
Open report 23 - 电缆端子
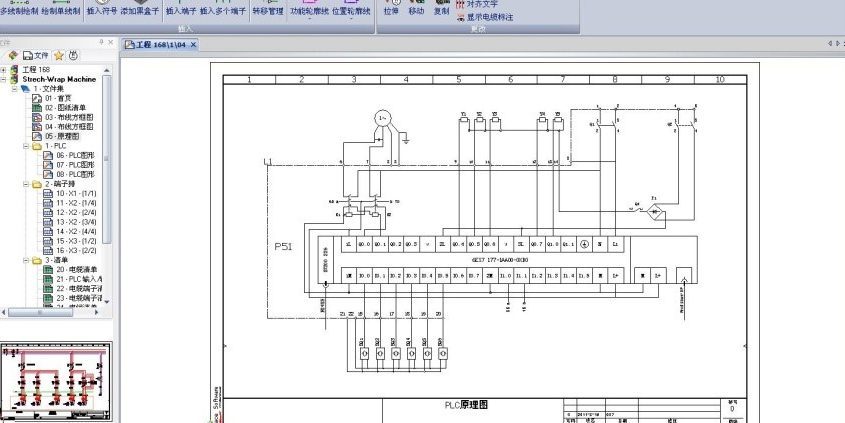pos(79,298)
